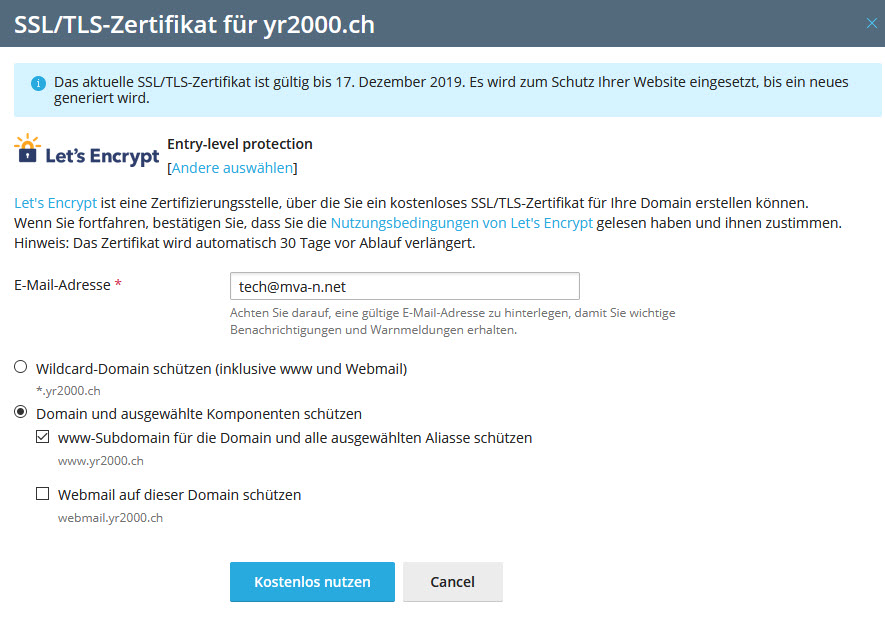Select 'Wildcard-Domain schützen' radio button

pos(21,367)
